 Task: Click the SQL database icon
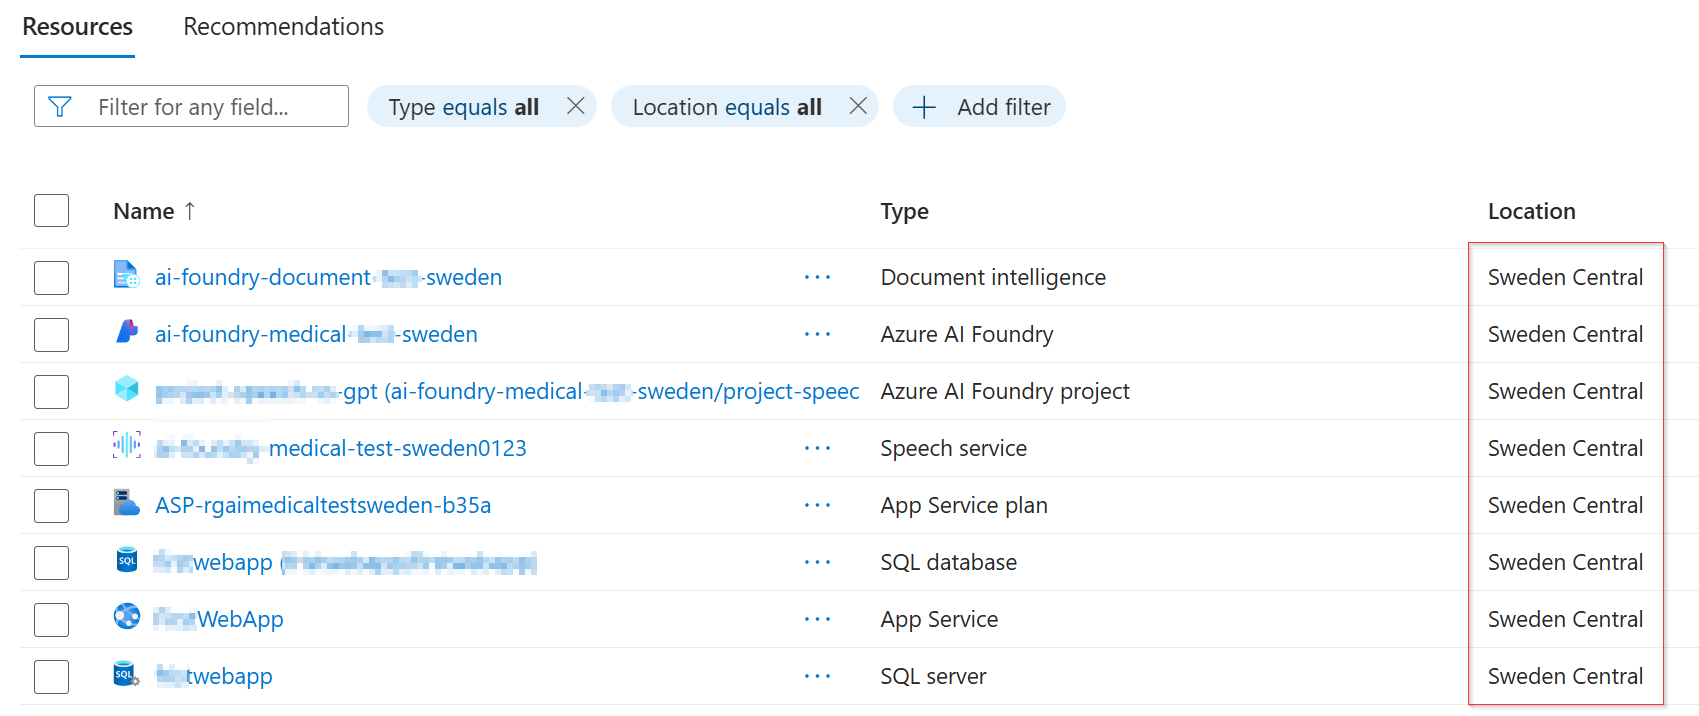(126, 559)
